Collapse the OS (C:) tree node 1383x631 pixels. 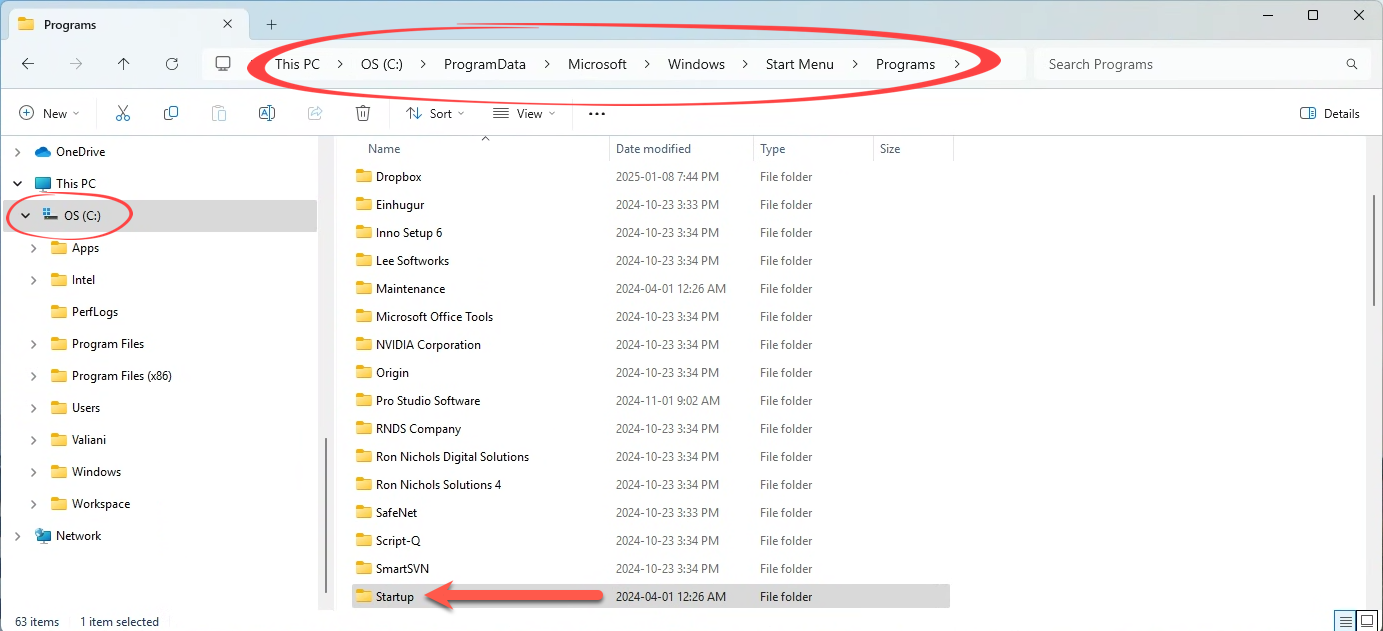26,216
